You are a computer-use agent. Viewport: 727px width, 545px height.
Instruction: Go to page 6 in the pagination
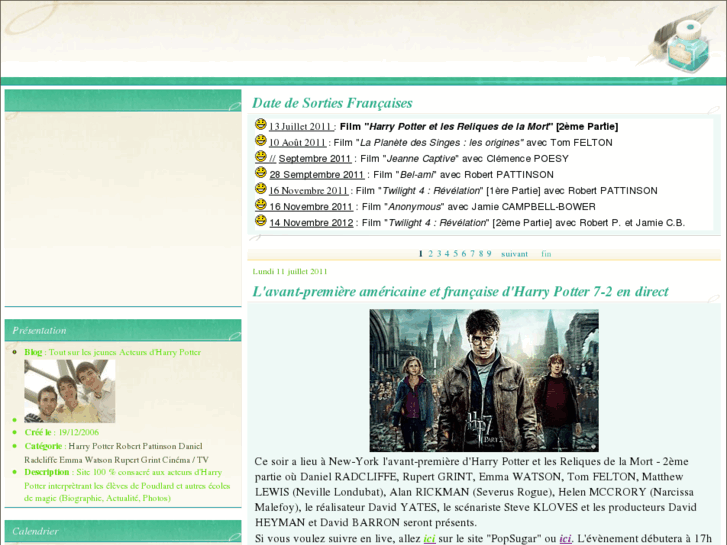coord(464,254)
